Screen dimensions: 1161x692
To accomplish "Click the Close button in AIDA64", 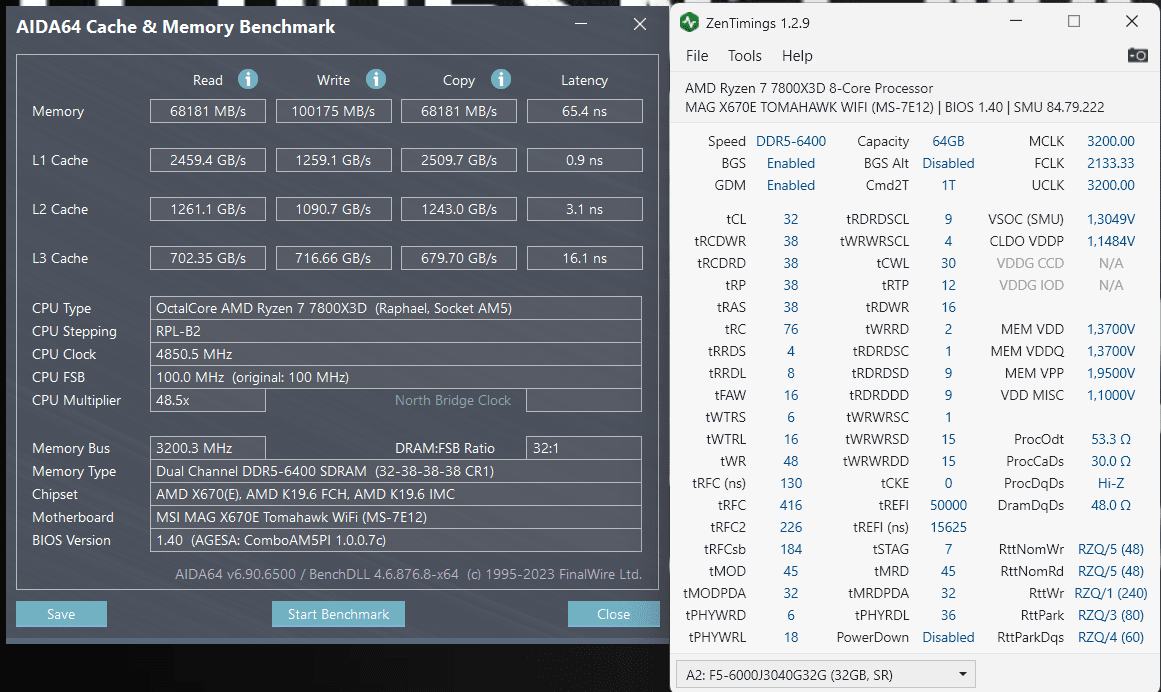I will (614, 614).
